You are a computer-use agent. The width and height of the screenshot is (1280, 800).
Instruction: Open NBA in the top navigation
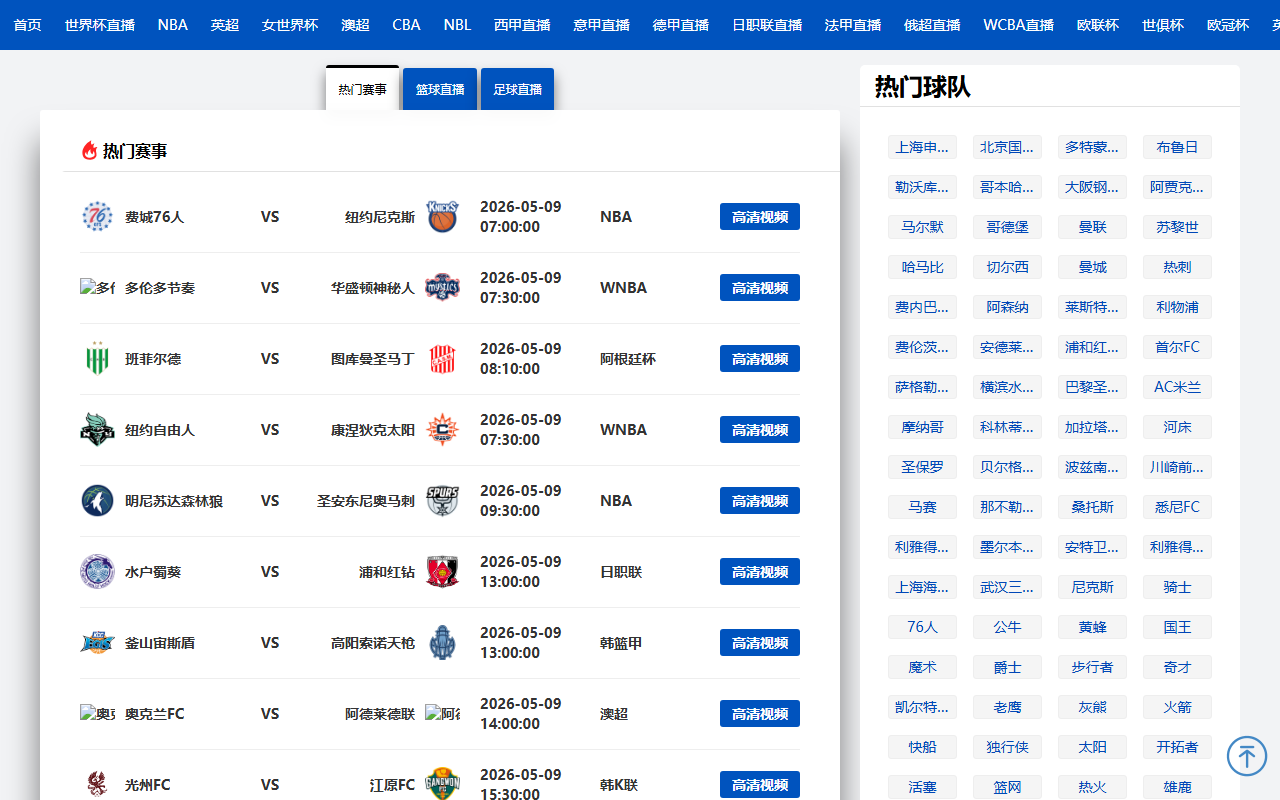coord(173,25)
